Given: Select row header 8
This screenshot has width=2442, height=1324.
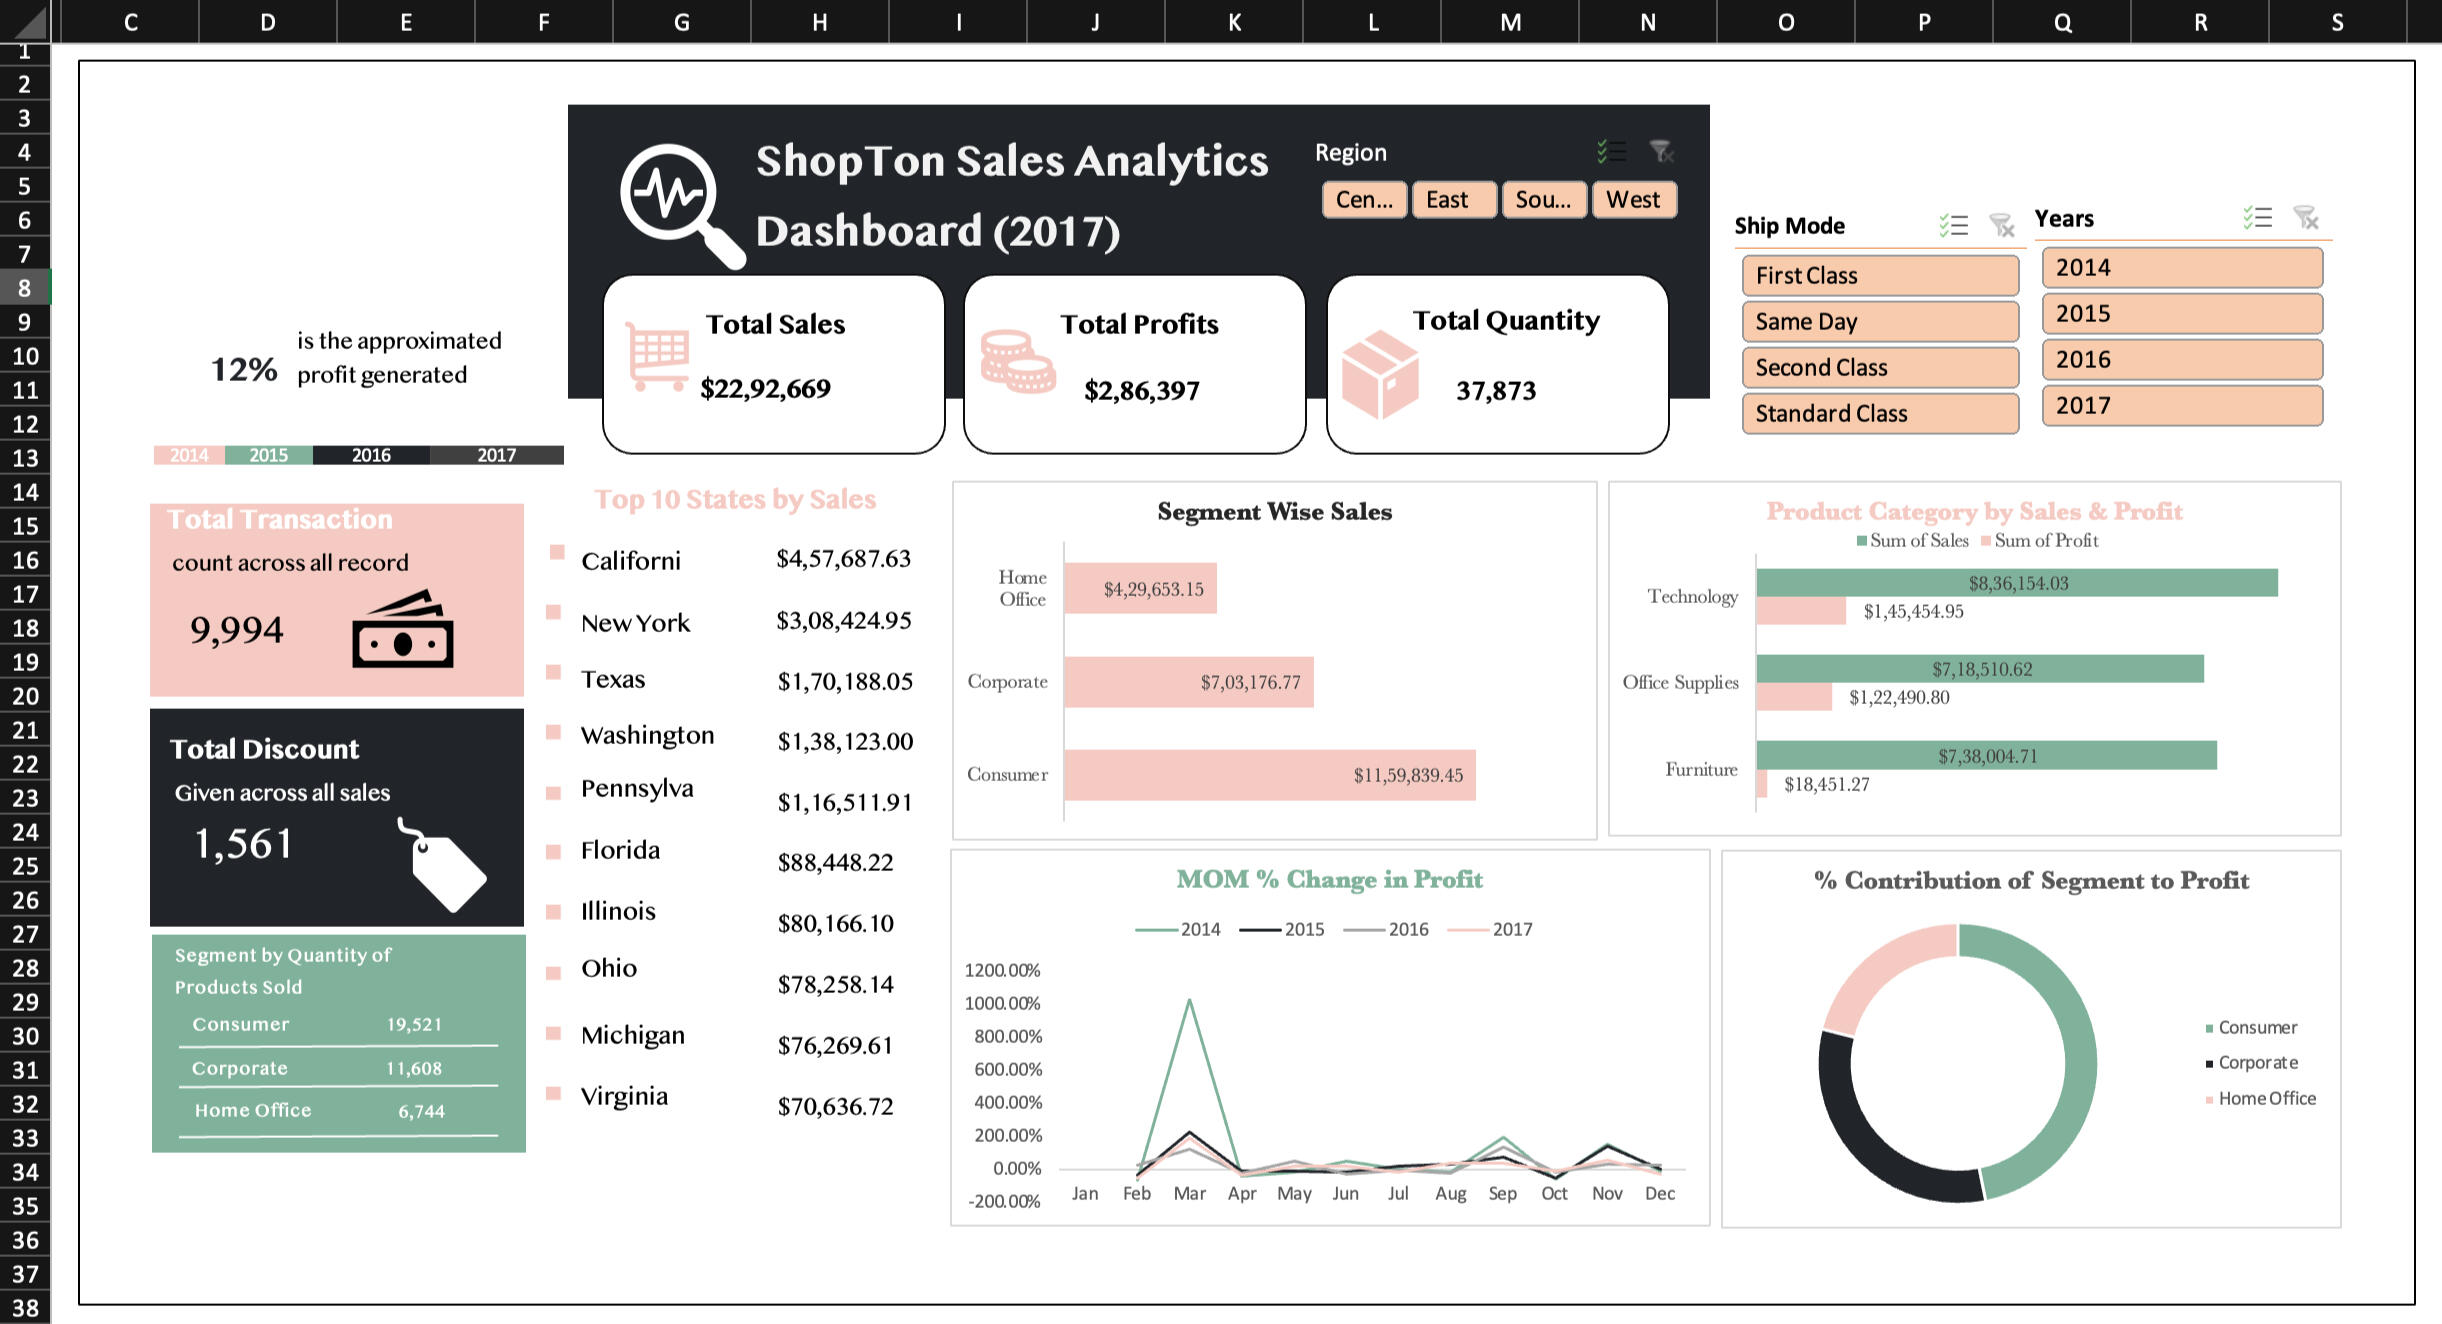Looking at the screenshot, I should click(24, 288).
